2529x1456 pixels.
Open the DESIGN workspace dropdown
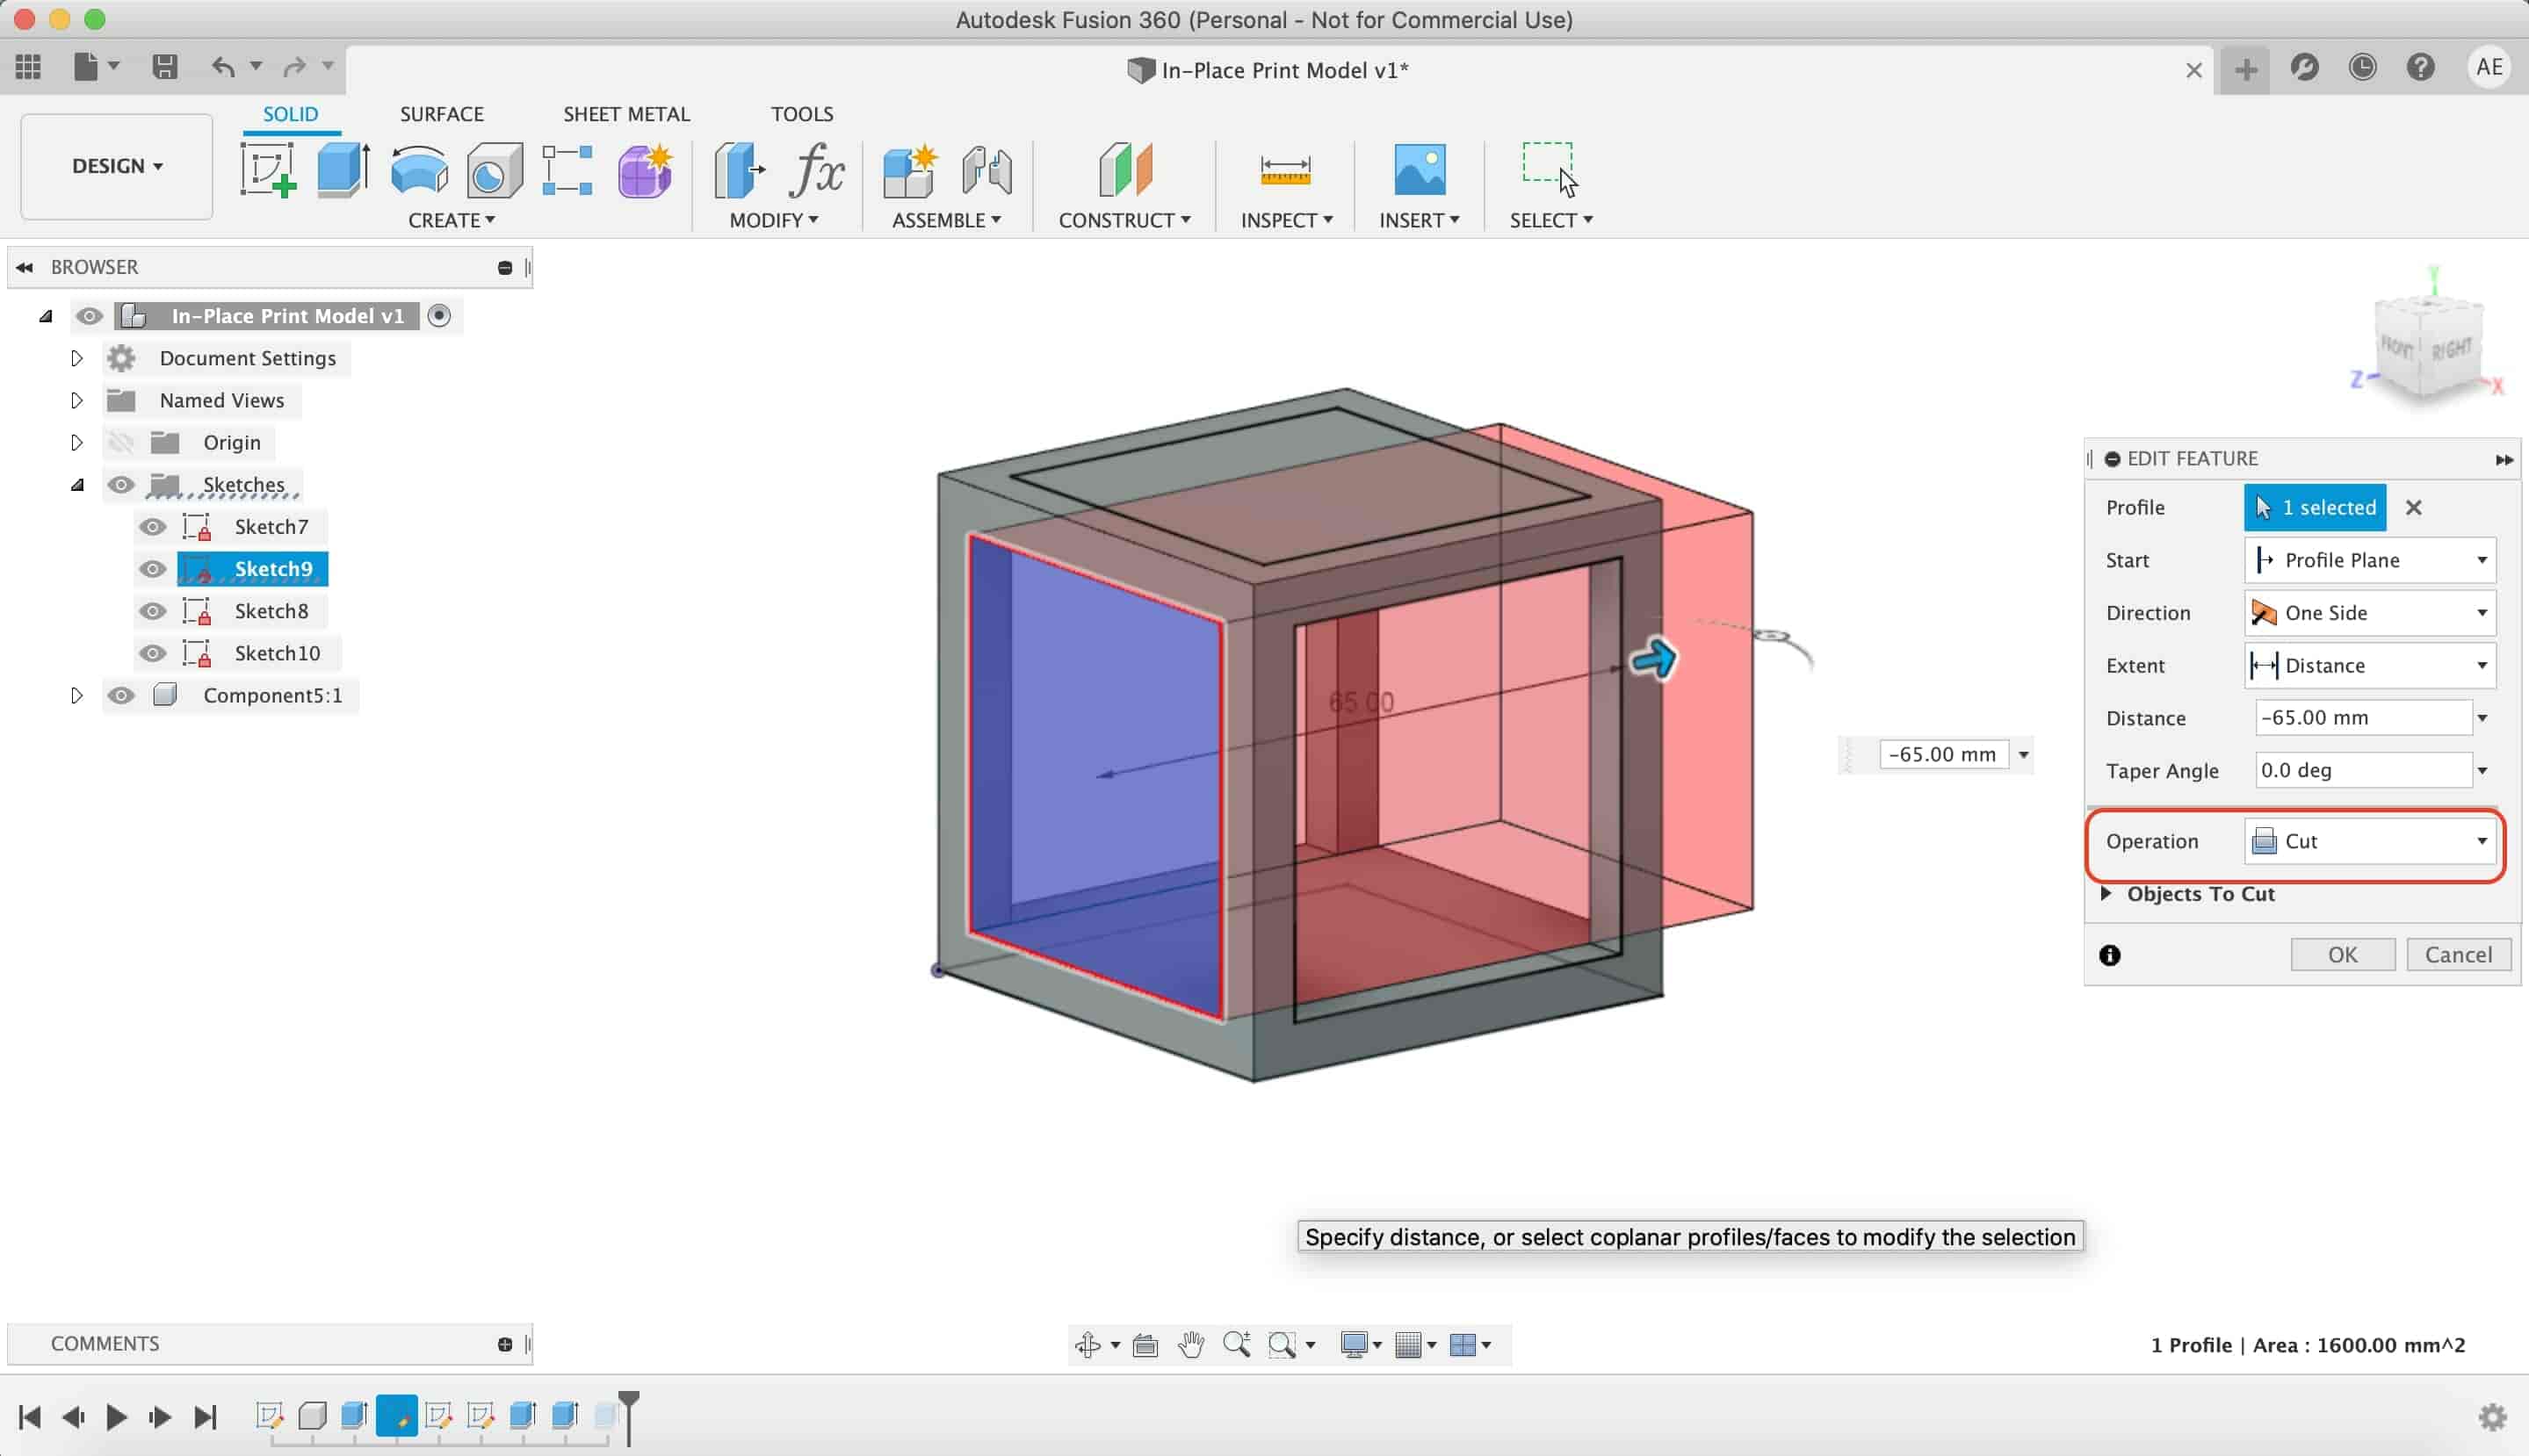pyautogui.click(x=117, y=166)
